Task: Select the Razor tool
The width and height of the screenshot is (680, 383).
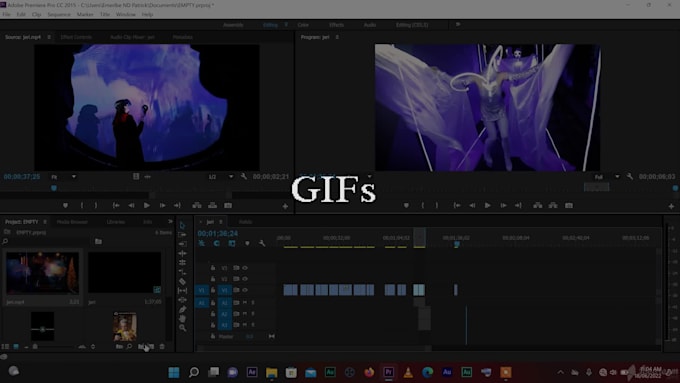Action: [182, 282]
